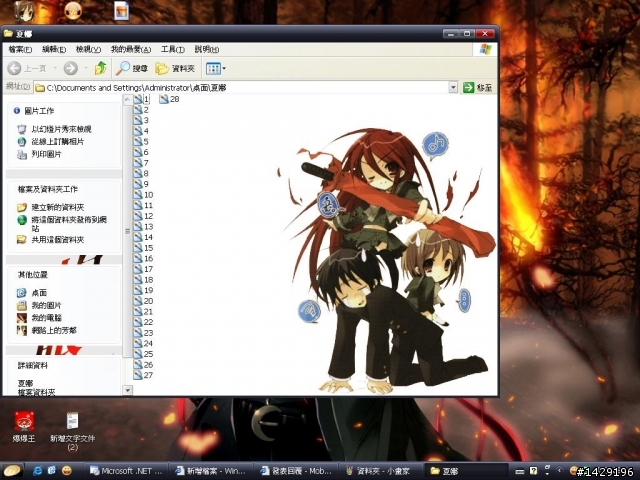Click file name "21" in list
This screenshot has height=480, width=640.
pyautogui.click(x=149, y=311)
